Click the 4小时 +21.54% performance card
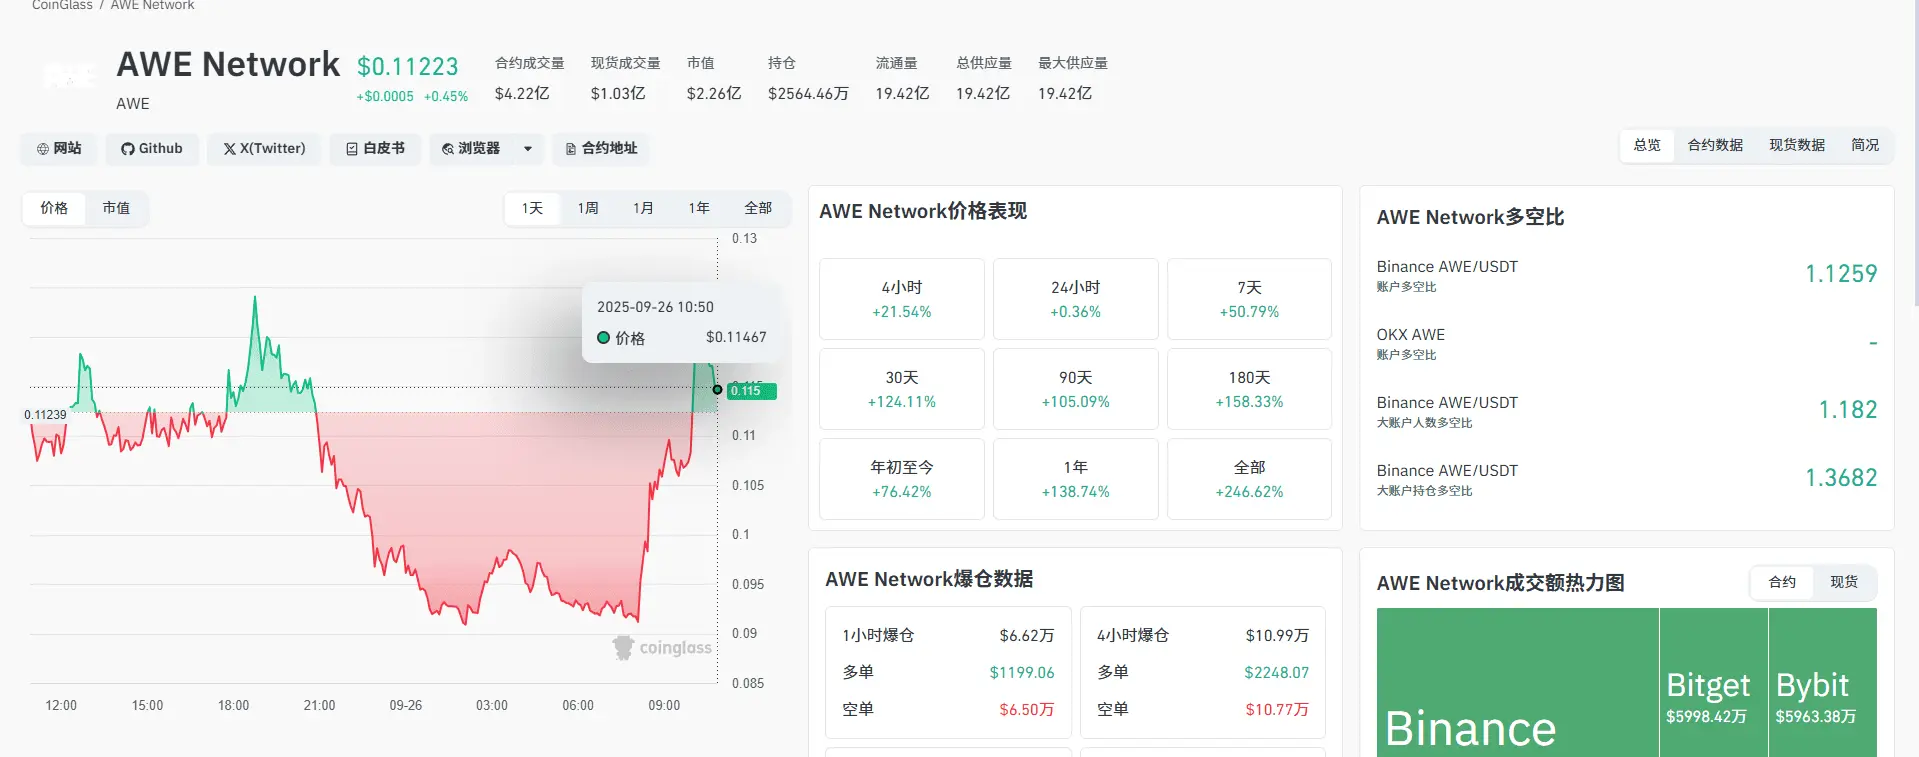The width and height of the screenshot is (1919, 757). 902,299
